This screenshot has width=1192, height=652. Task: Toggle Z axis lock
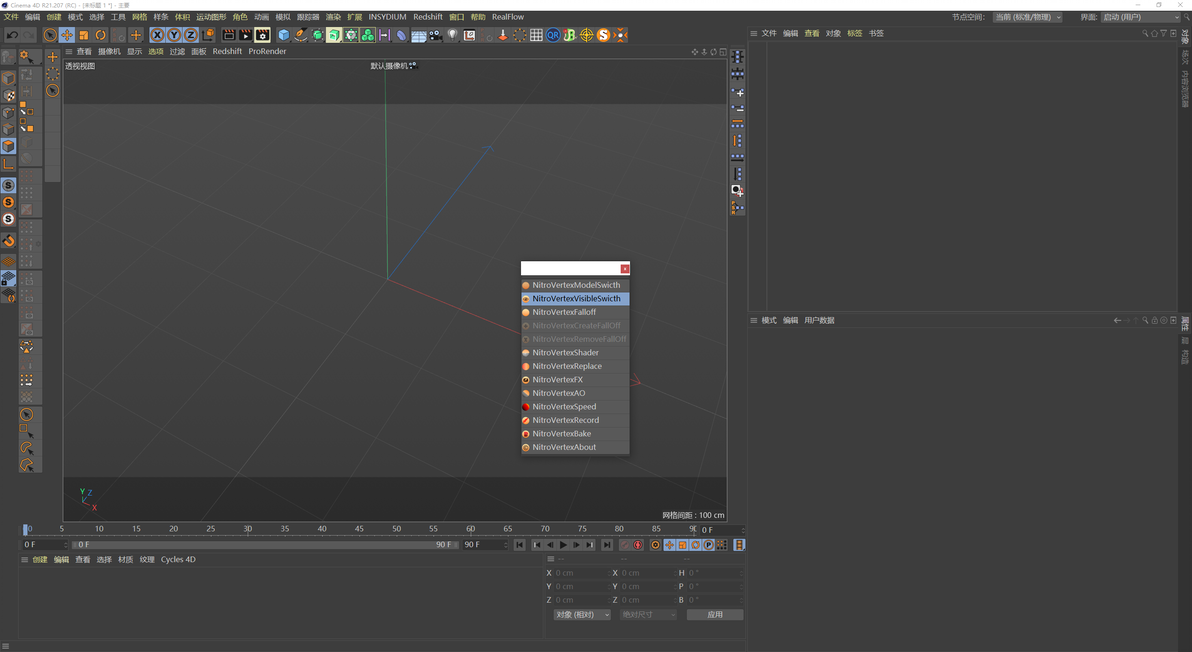[190, 35]
